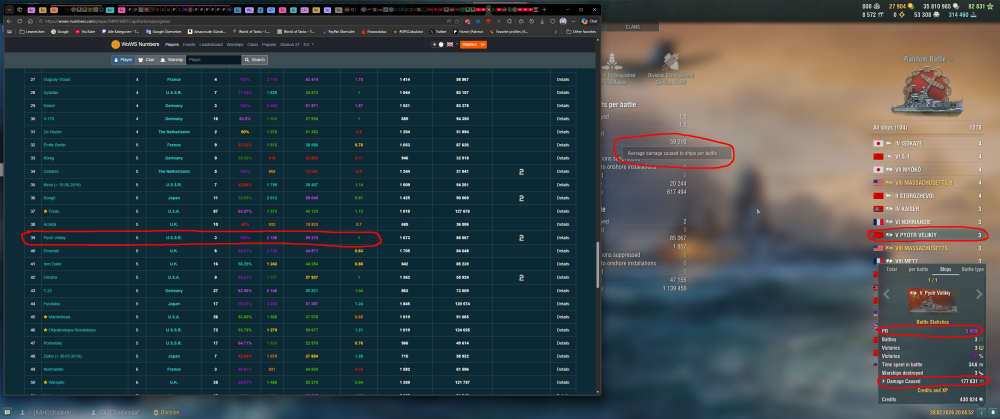This screenshot has height=419, width=1000.
Task: Select the Clan search mode button
Action: (x=147, y=59)
